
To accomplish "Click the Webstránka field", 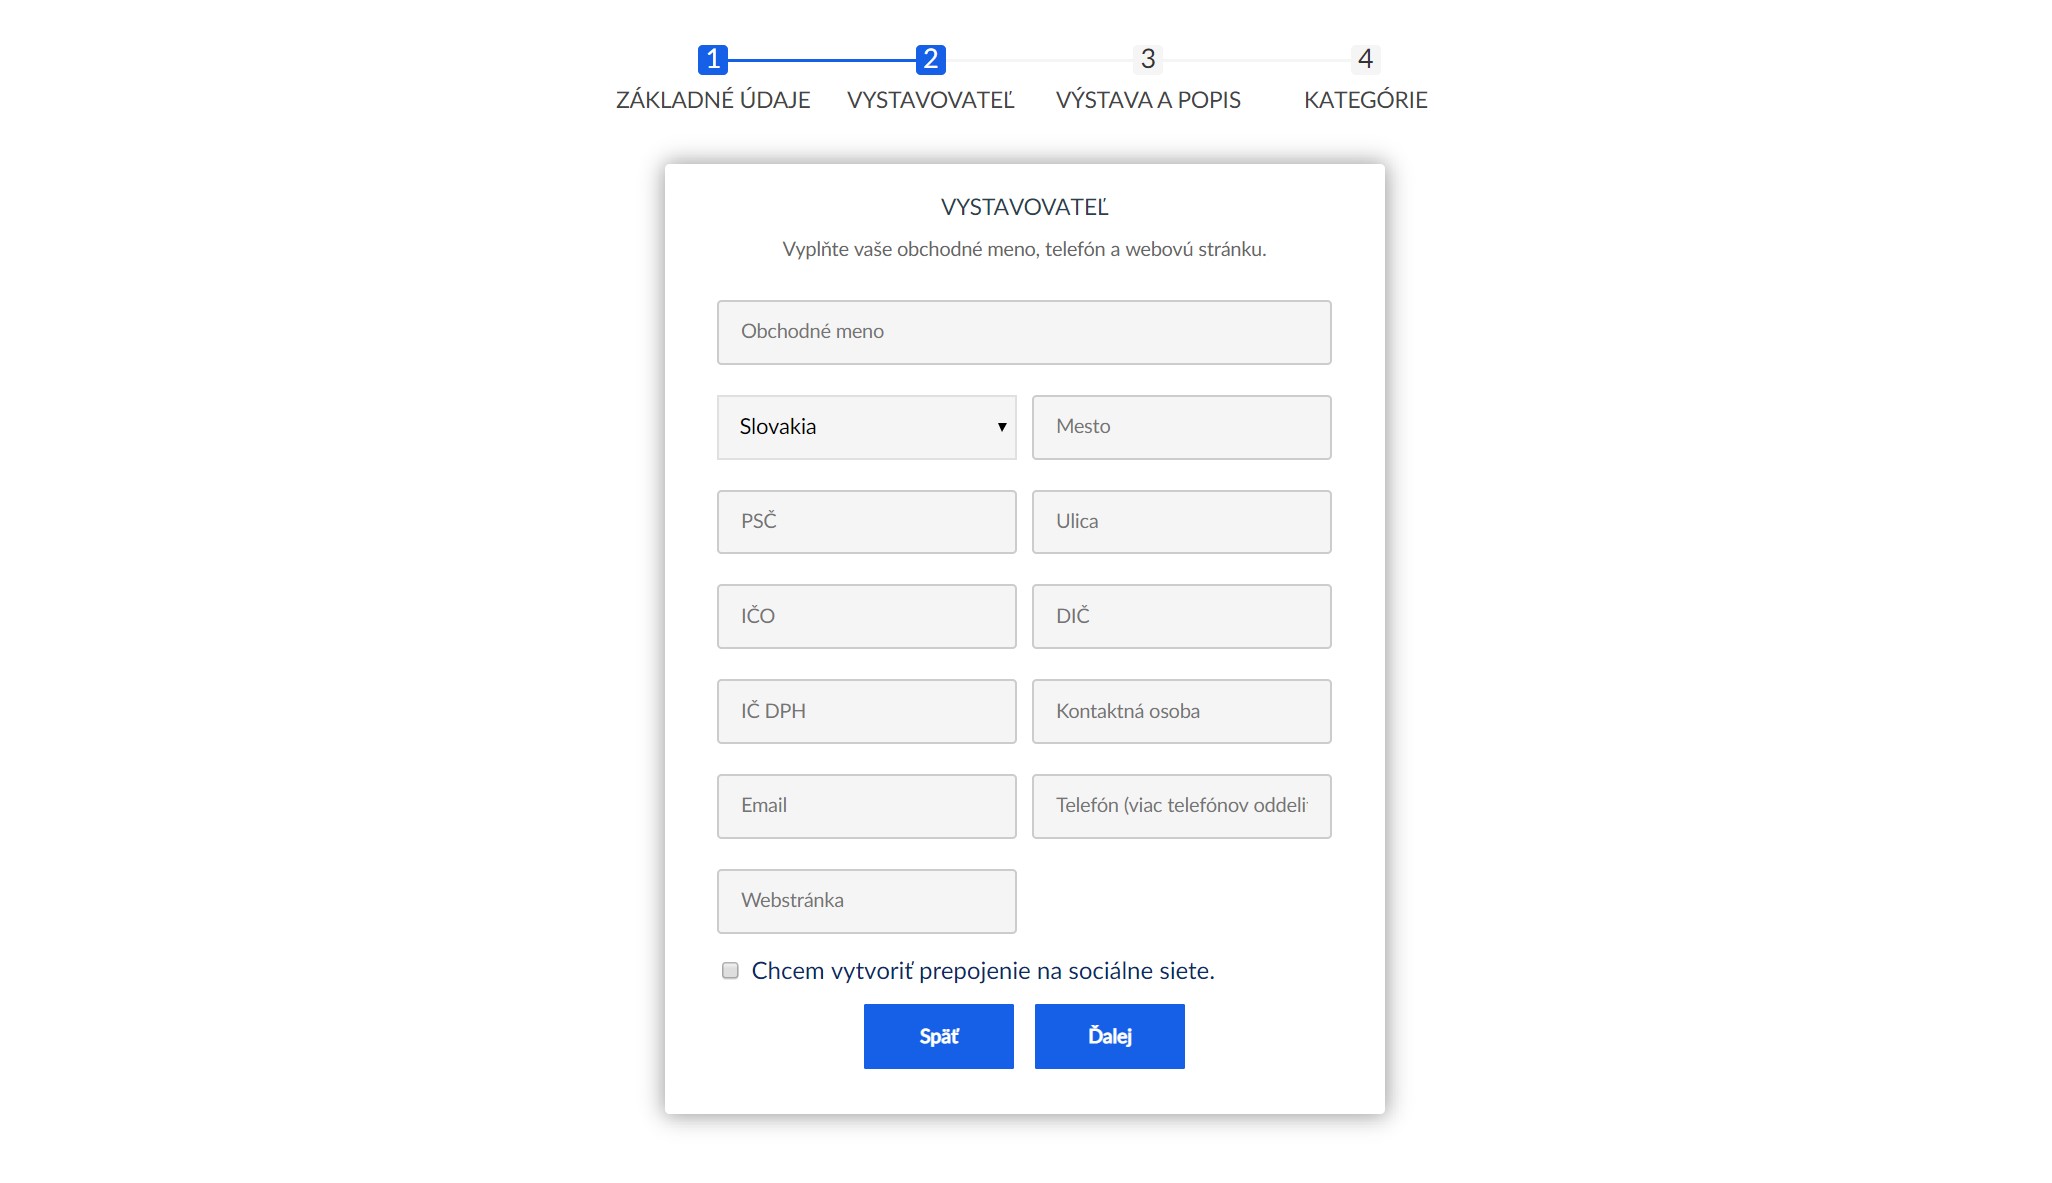I will tap(866, 901).
